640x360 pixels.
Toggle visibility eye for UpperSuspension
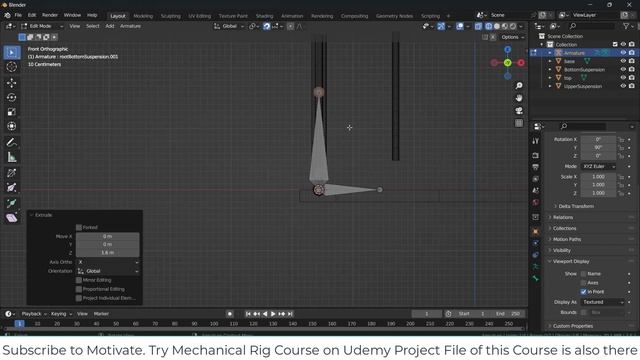tap(623, 86)
